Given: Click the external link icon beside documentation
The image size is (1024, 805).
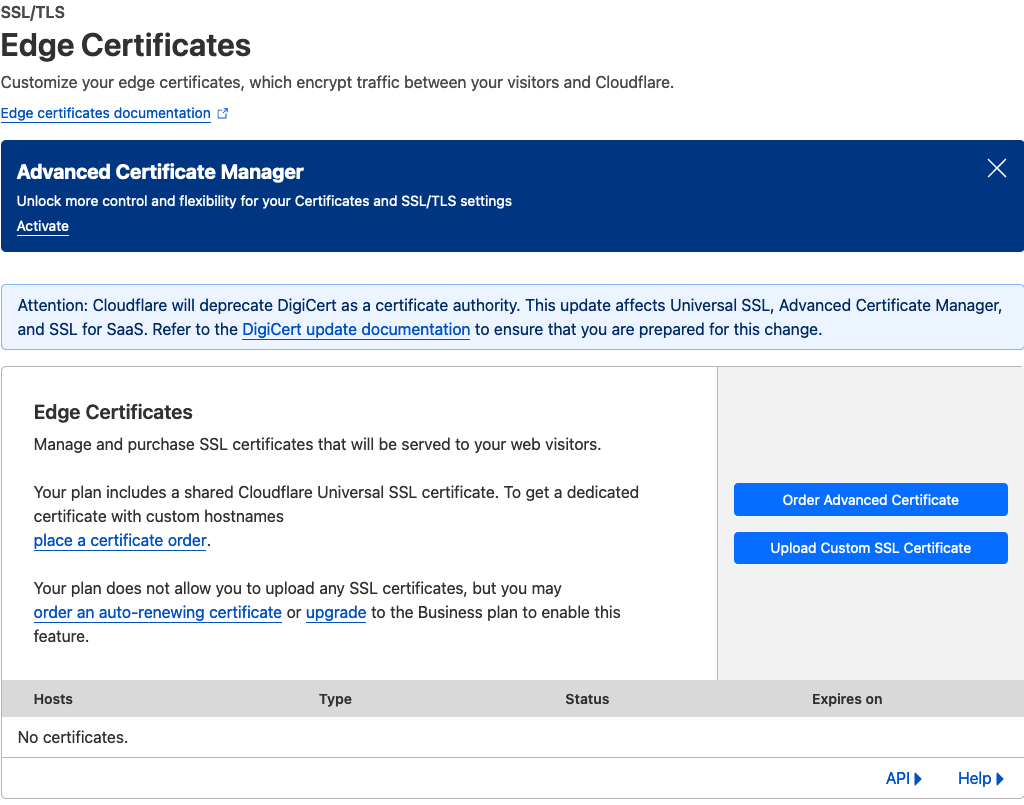Looking at the screenshot, I should click(x=223, y=114).
